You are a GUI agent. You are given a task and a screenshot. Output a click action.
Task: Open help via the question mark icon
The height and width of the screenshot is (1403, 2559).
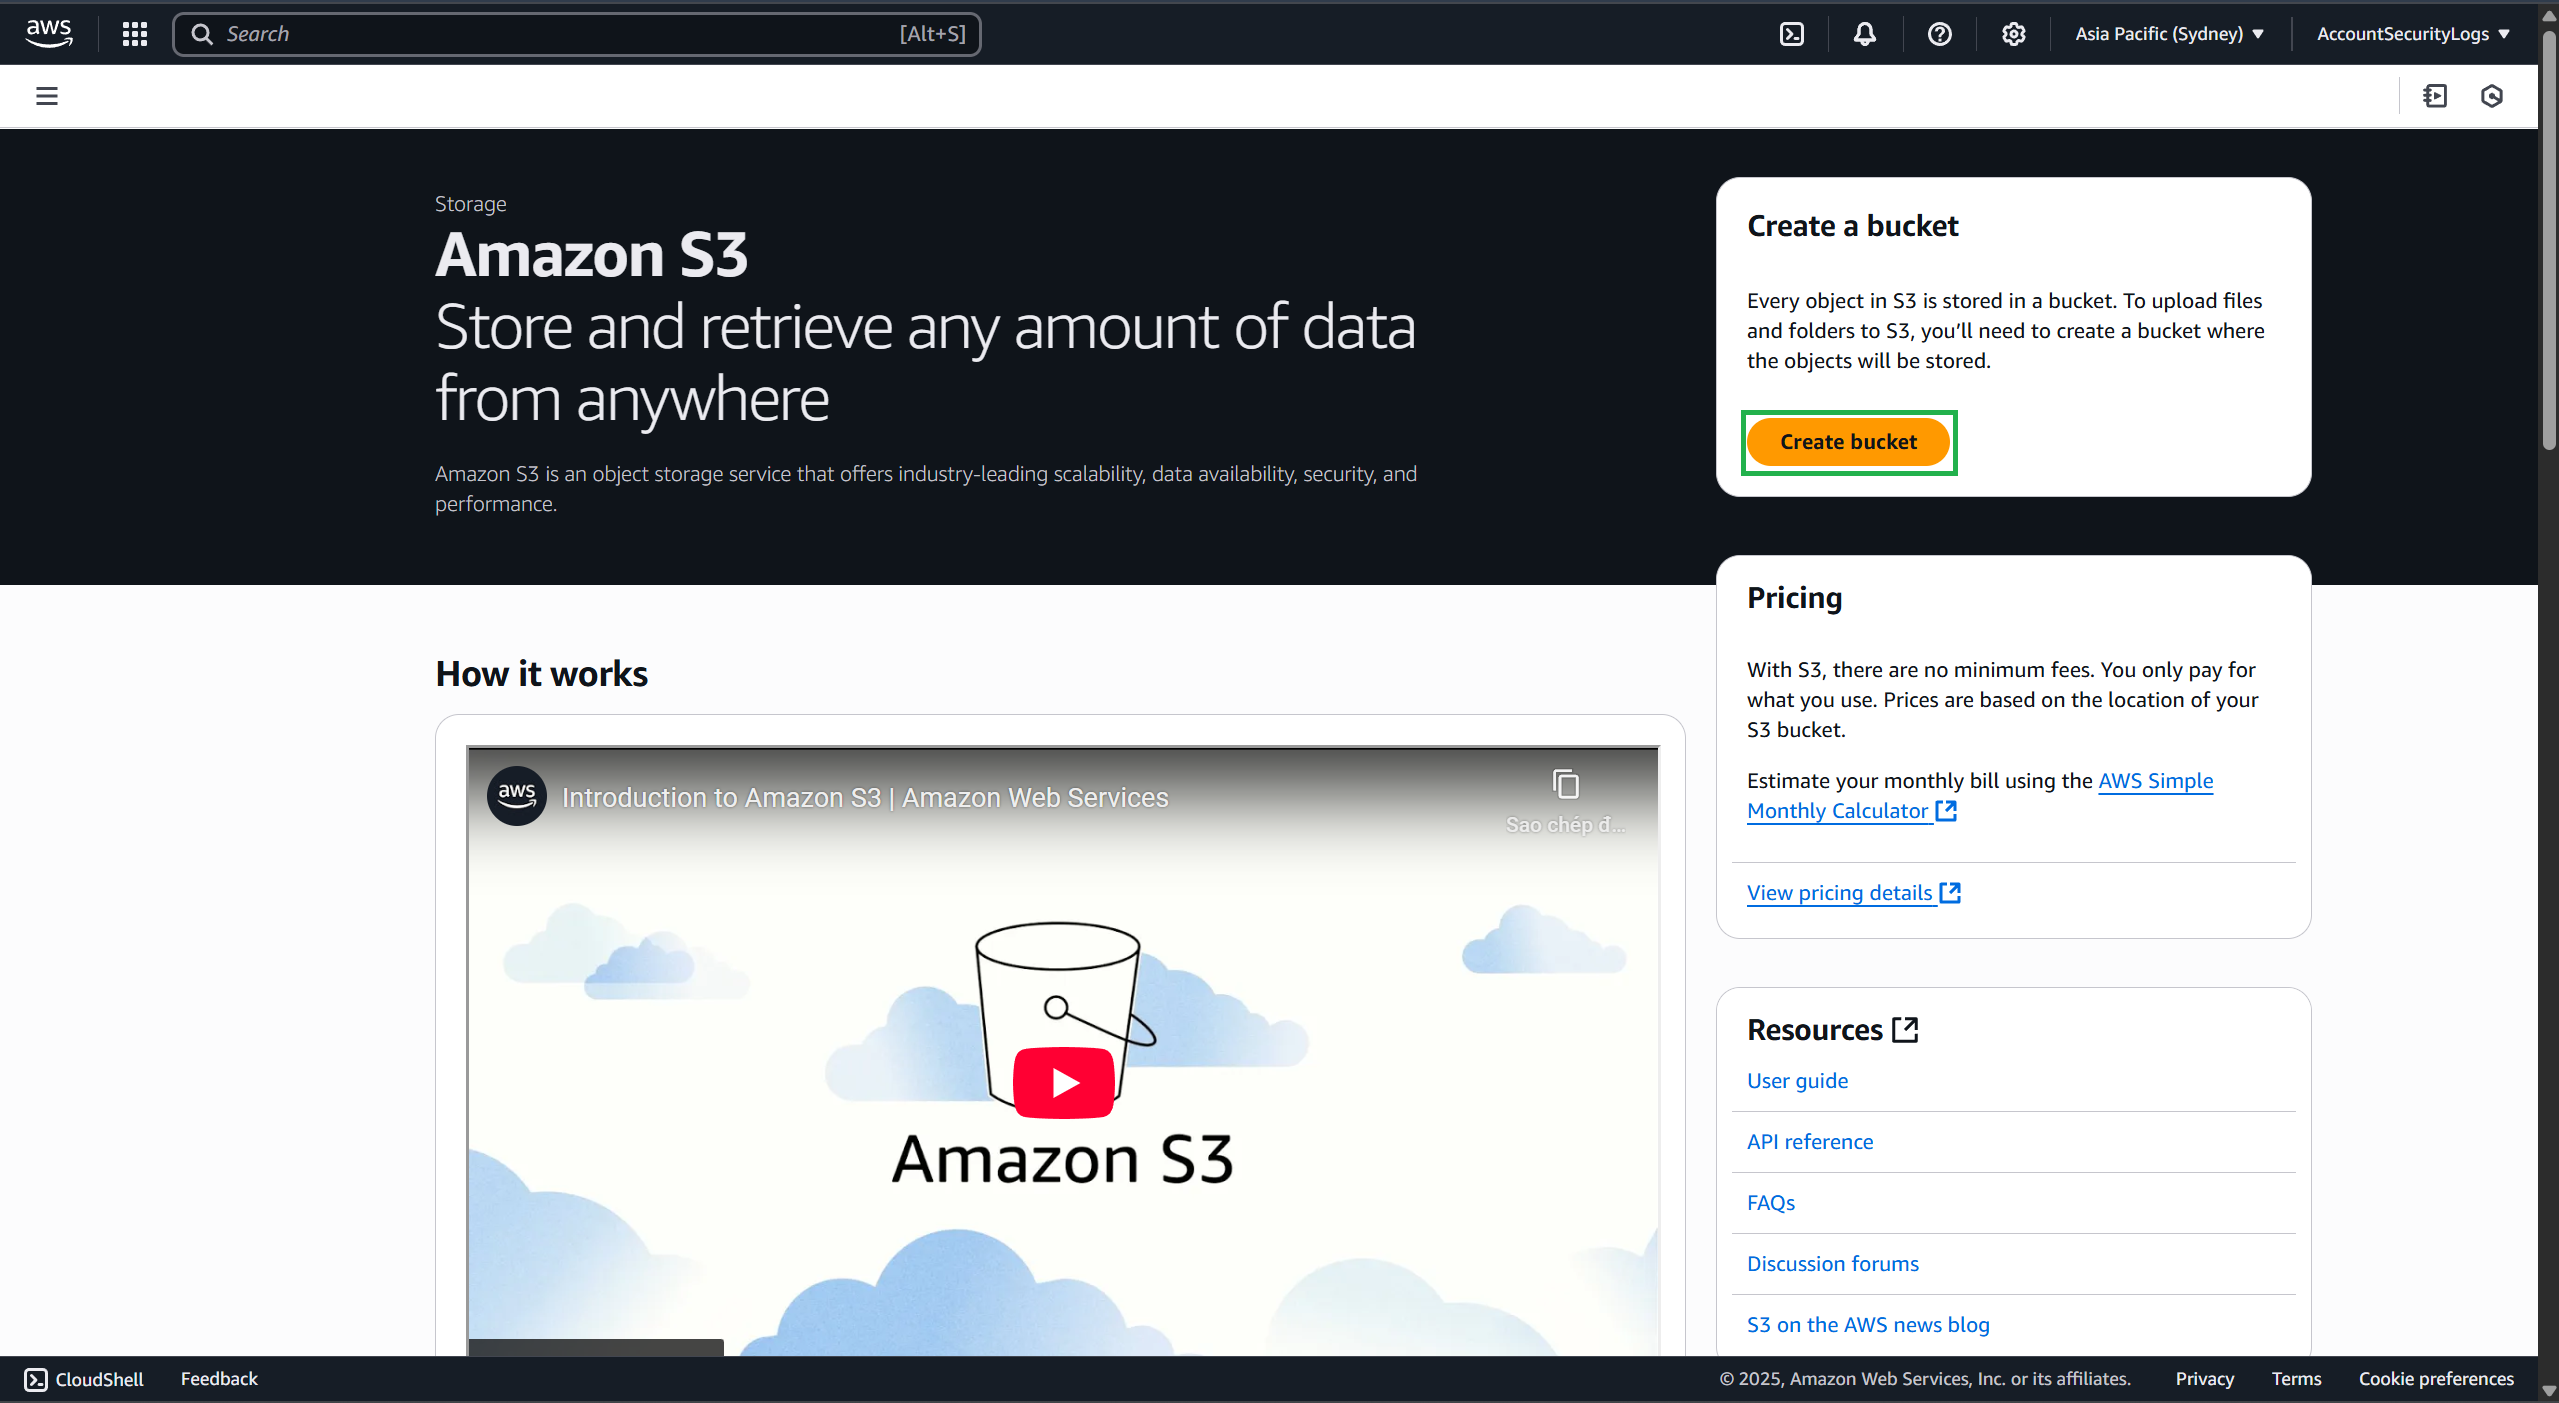click(x=1939, y=33)
